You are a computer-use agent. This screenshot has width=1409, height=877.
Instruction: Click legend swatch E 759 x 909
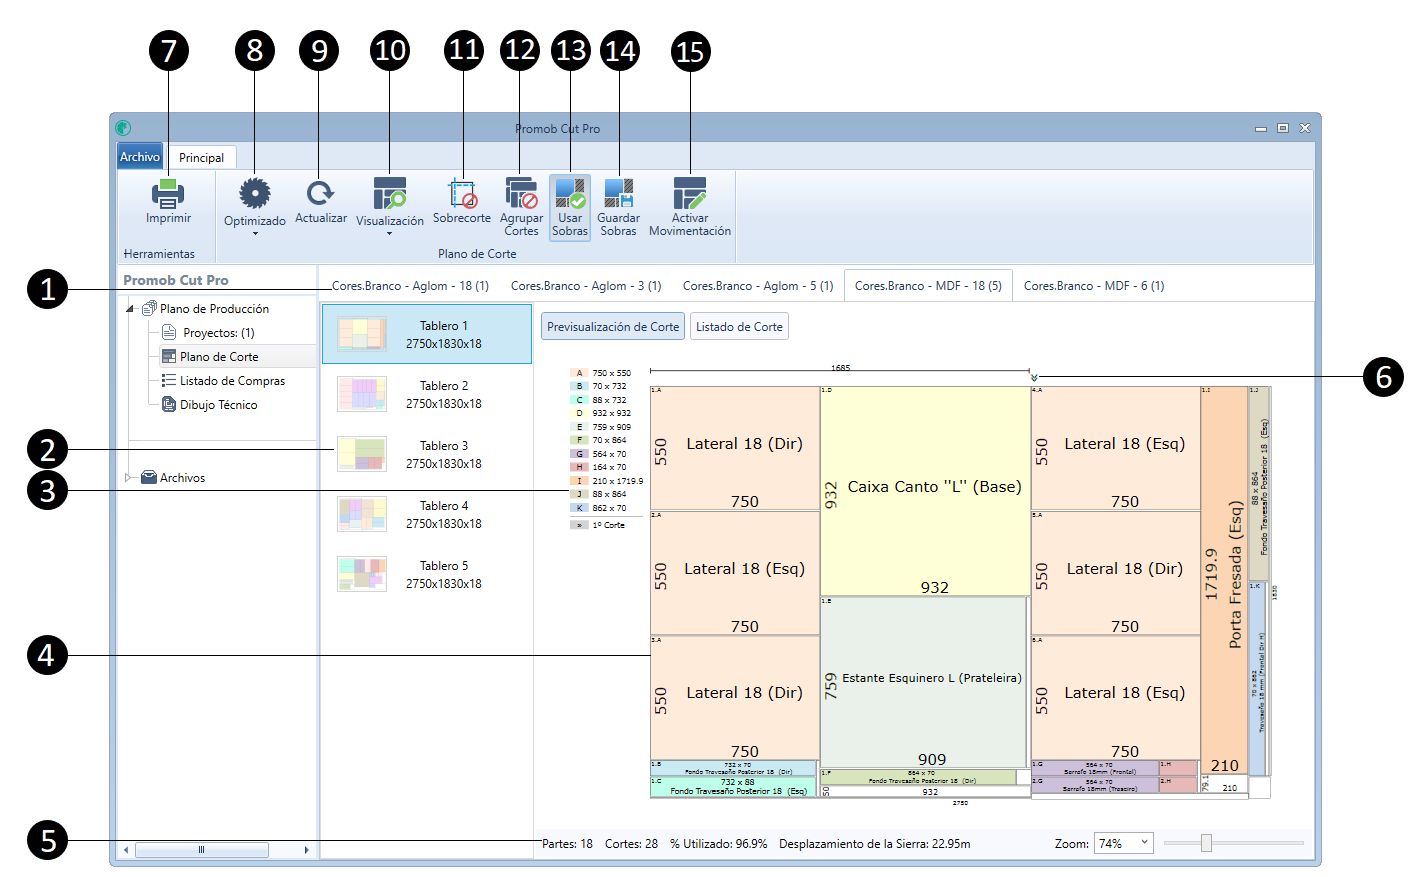click(579, 427)
